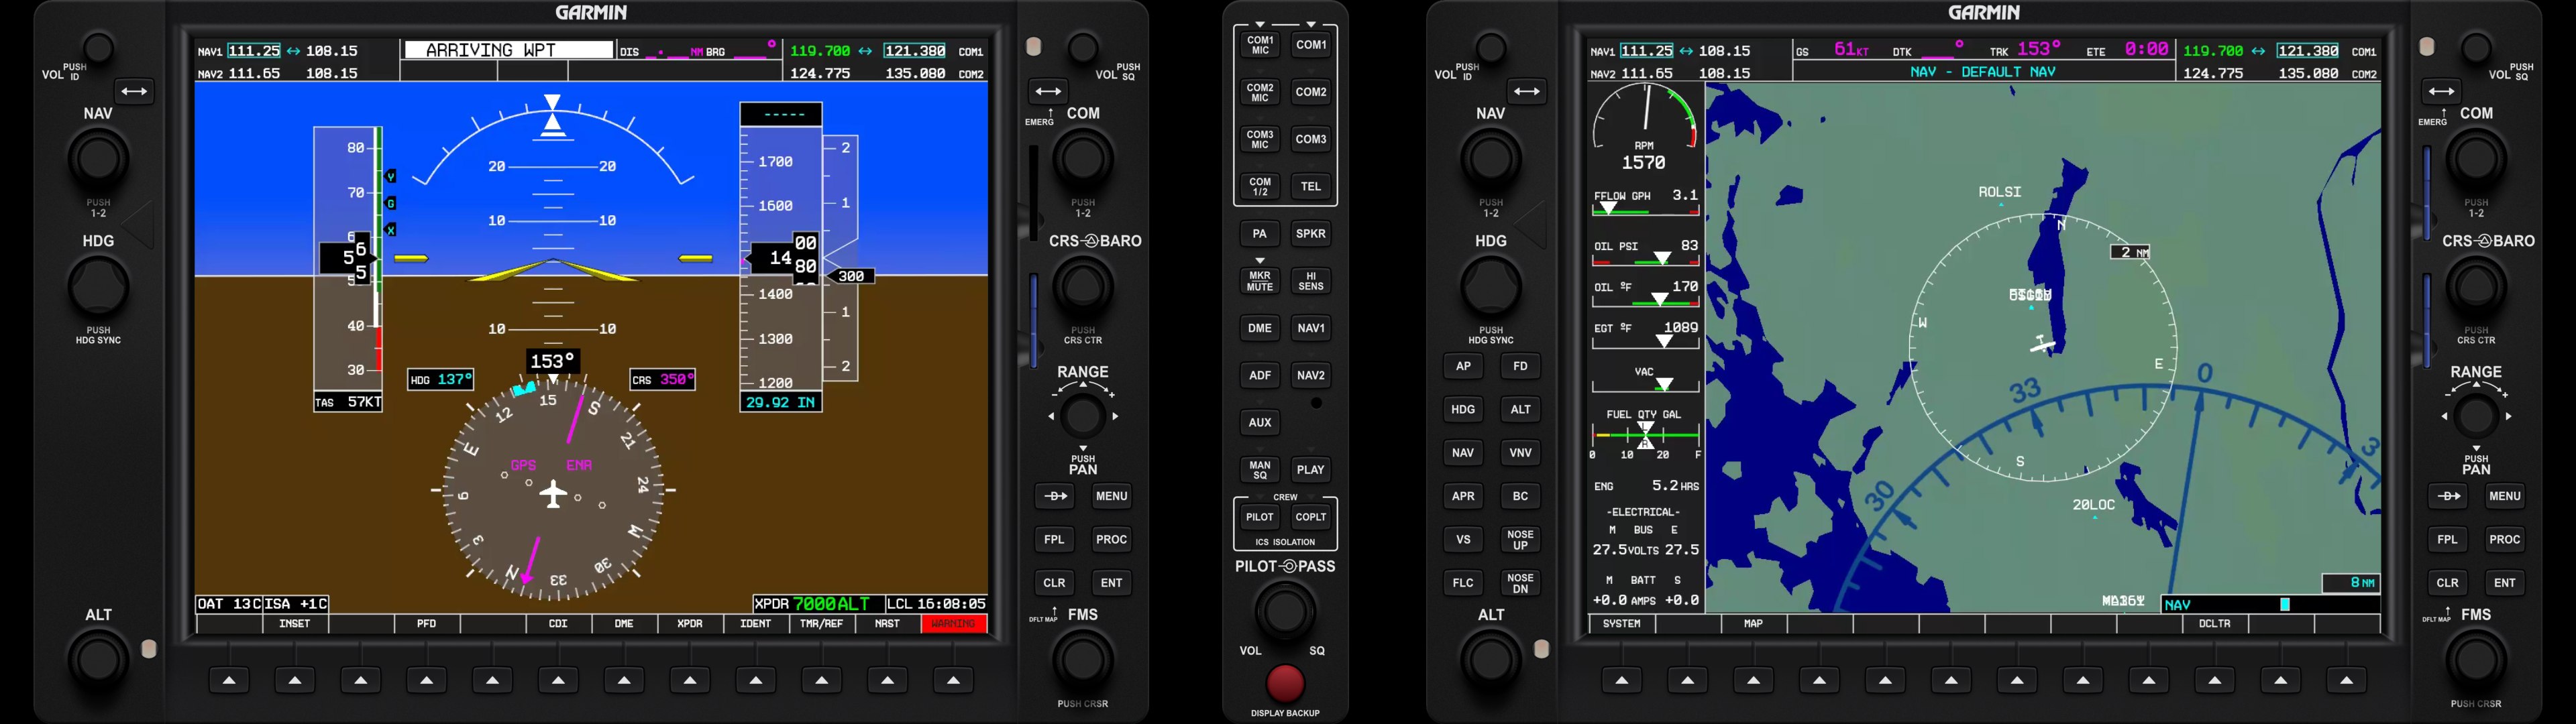Click the ENT key on the MFD

[2504, 583]
